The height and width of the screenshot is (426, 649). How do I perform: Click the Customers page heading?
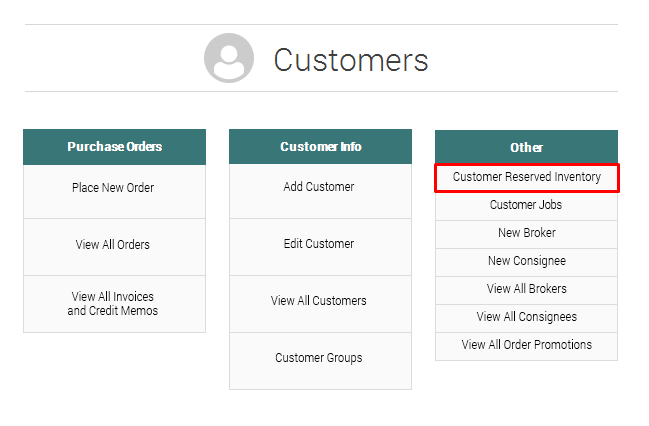(351, 60)
